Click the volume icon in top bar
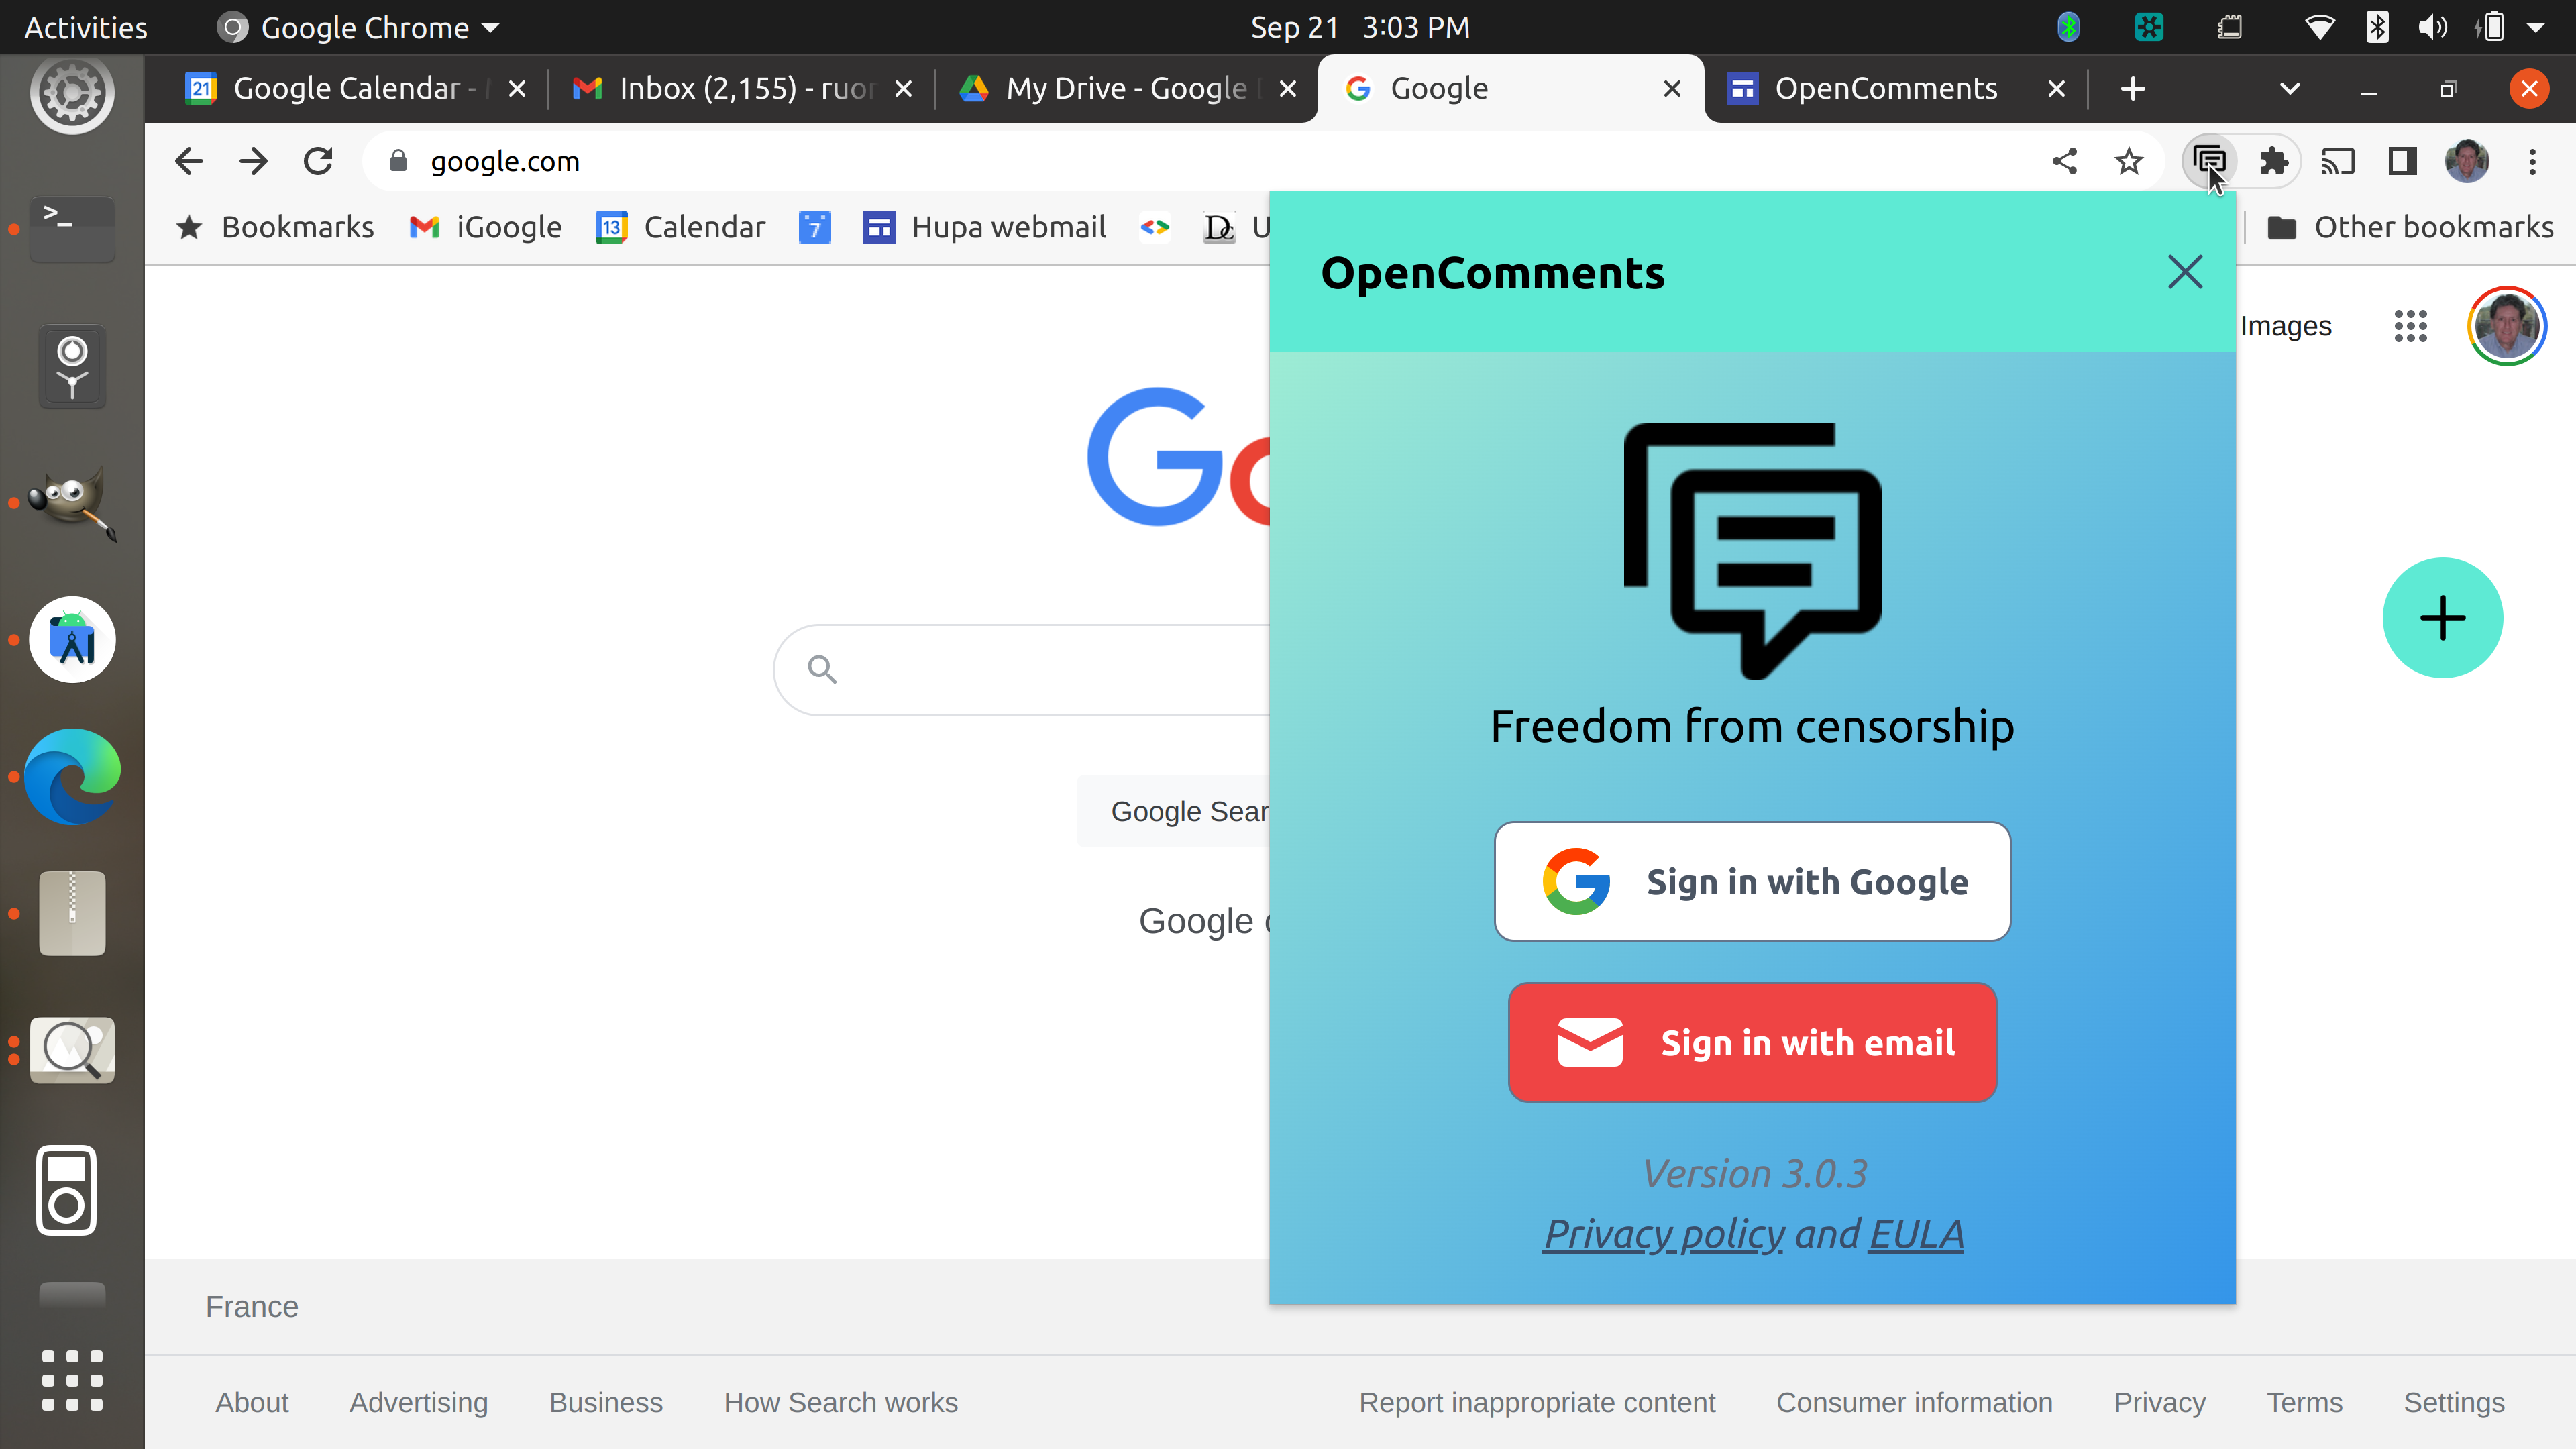 tap(2432, 27)
